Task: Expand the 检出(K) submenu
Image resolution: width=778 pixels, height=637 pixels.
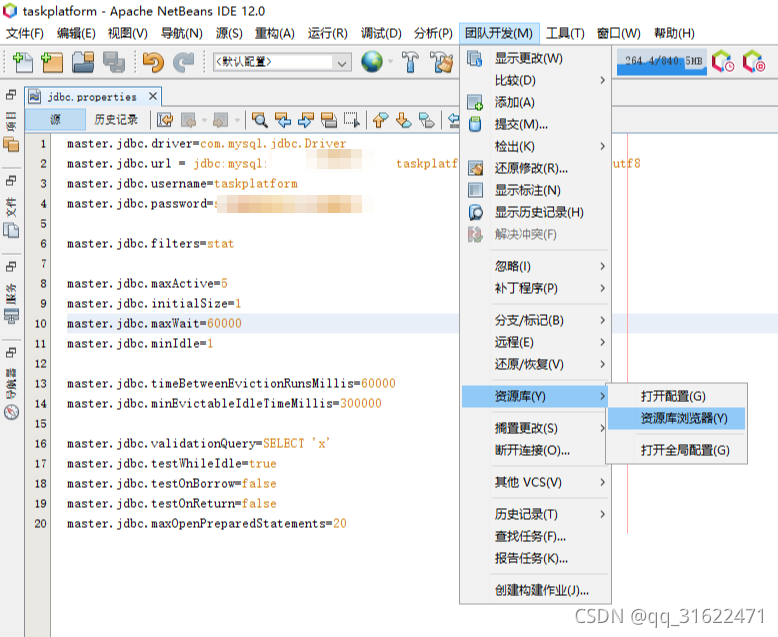Action: tap(535, 146)
